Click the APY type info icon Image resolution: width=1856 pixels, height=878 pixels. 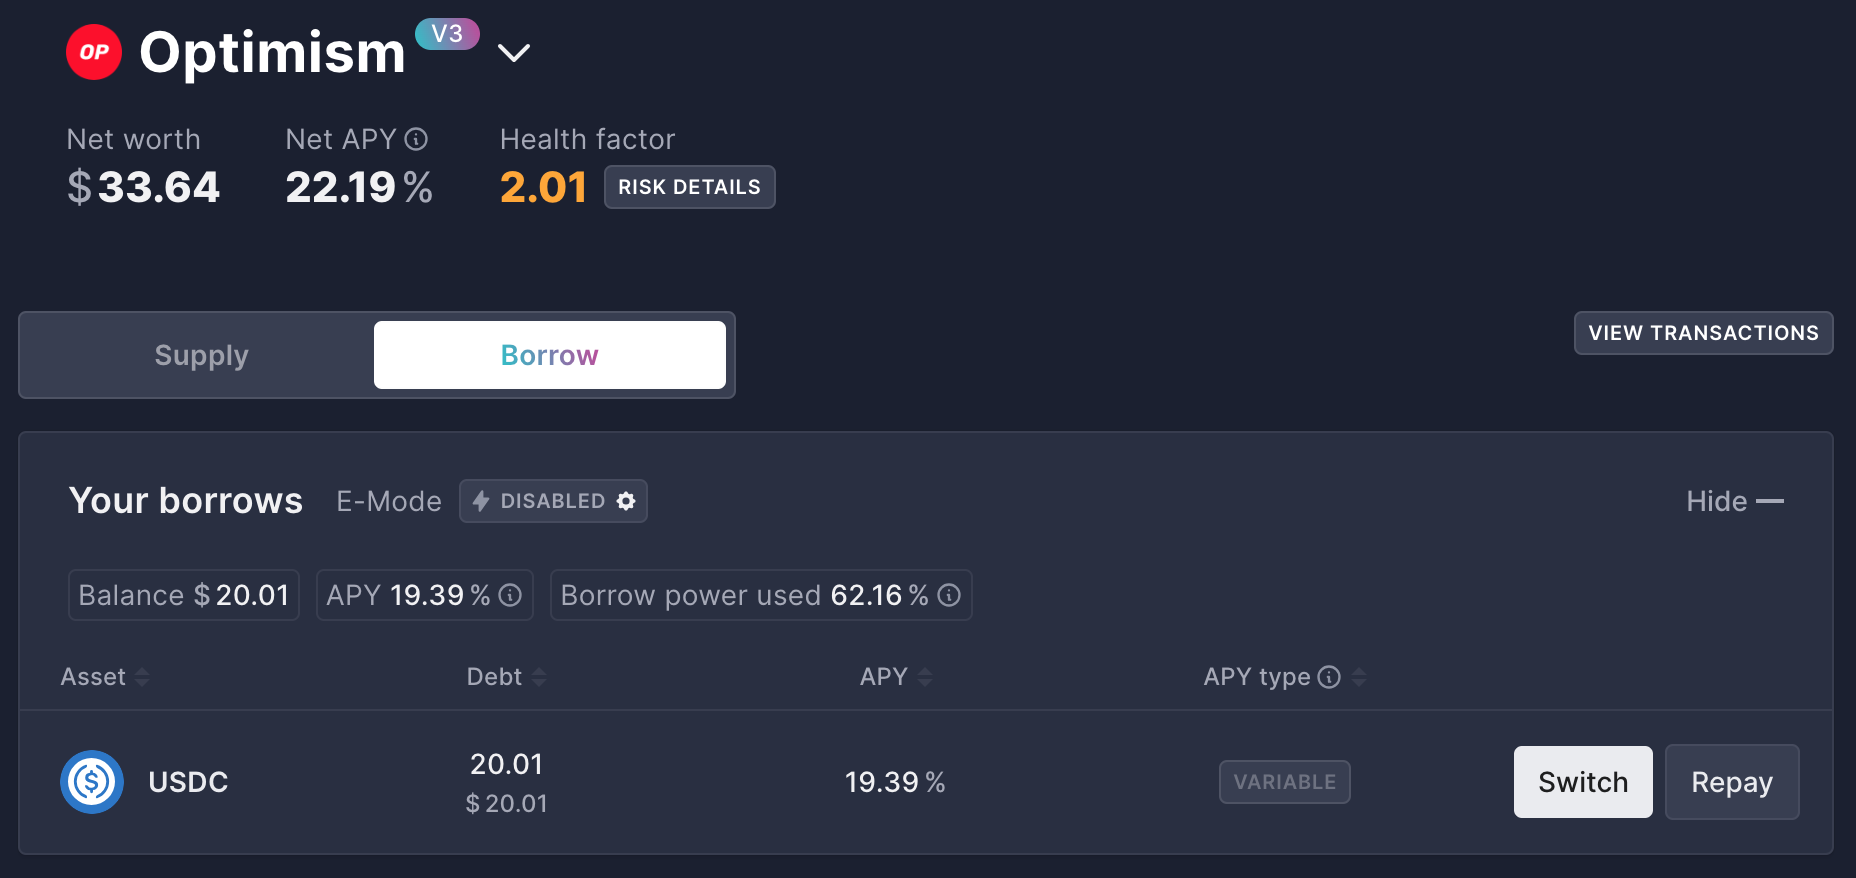[1329, 677]
